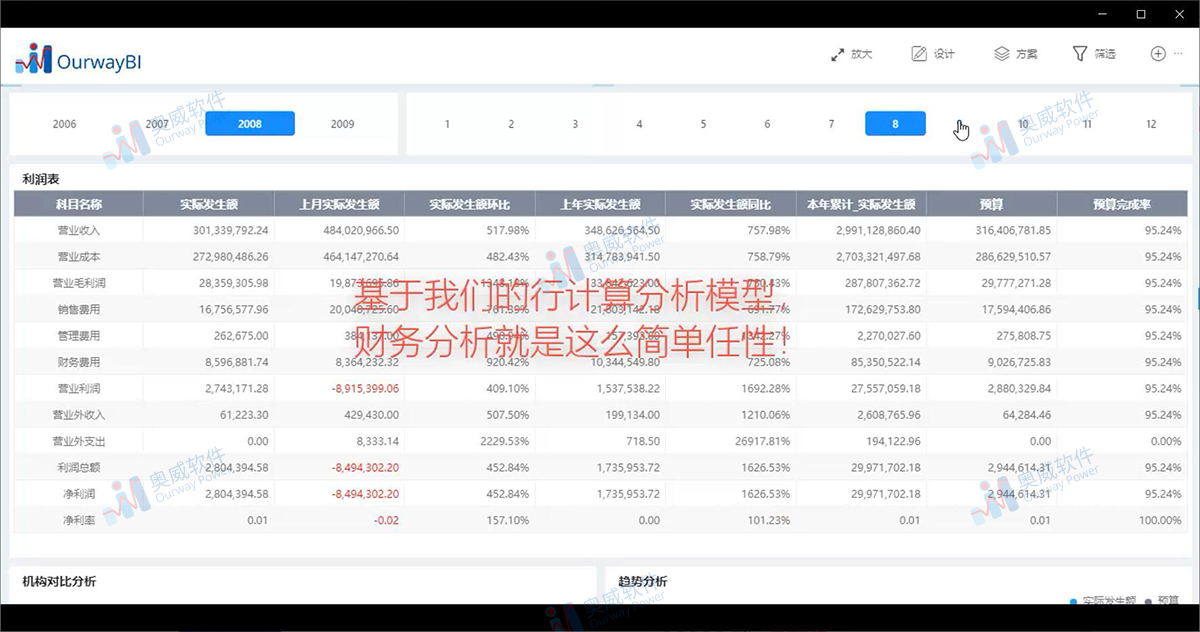
Task: Close the window
Action: click(1178, 13)
